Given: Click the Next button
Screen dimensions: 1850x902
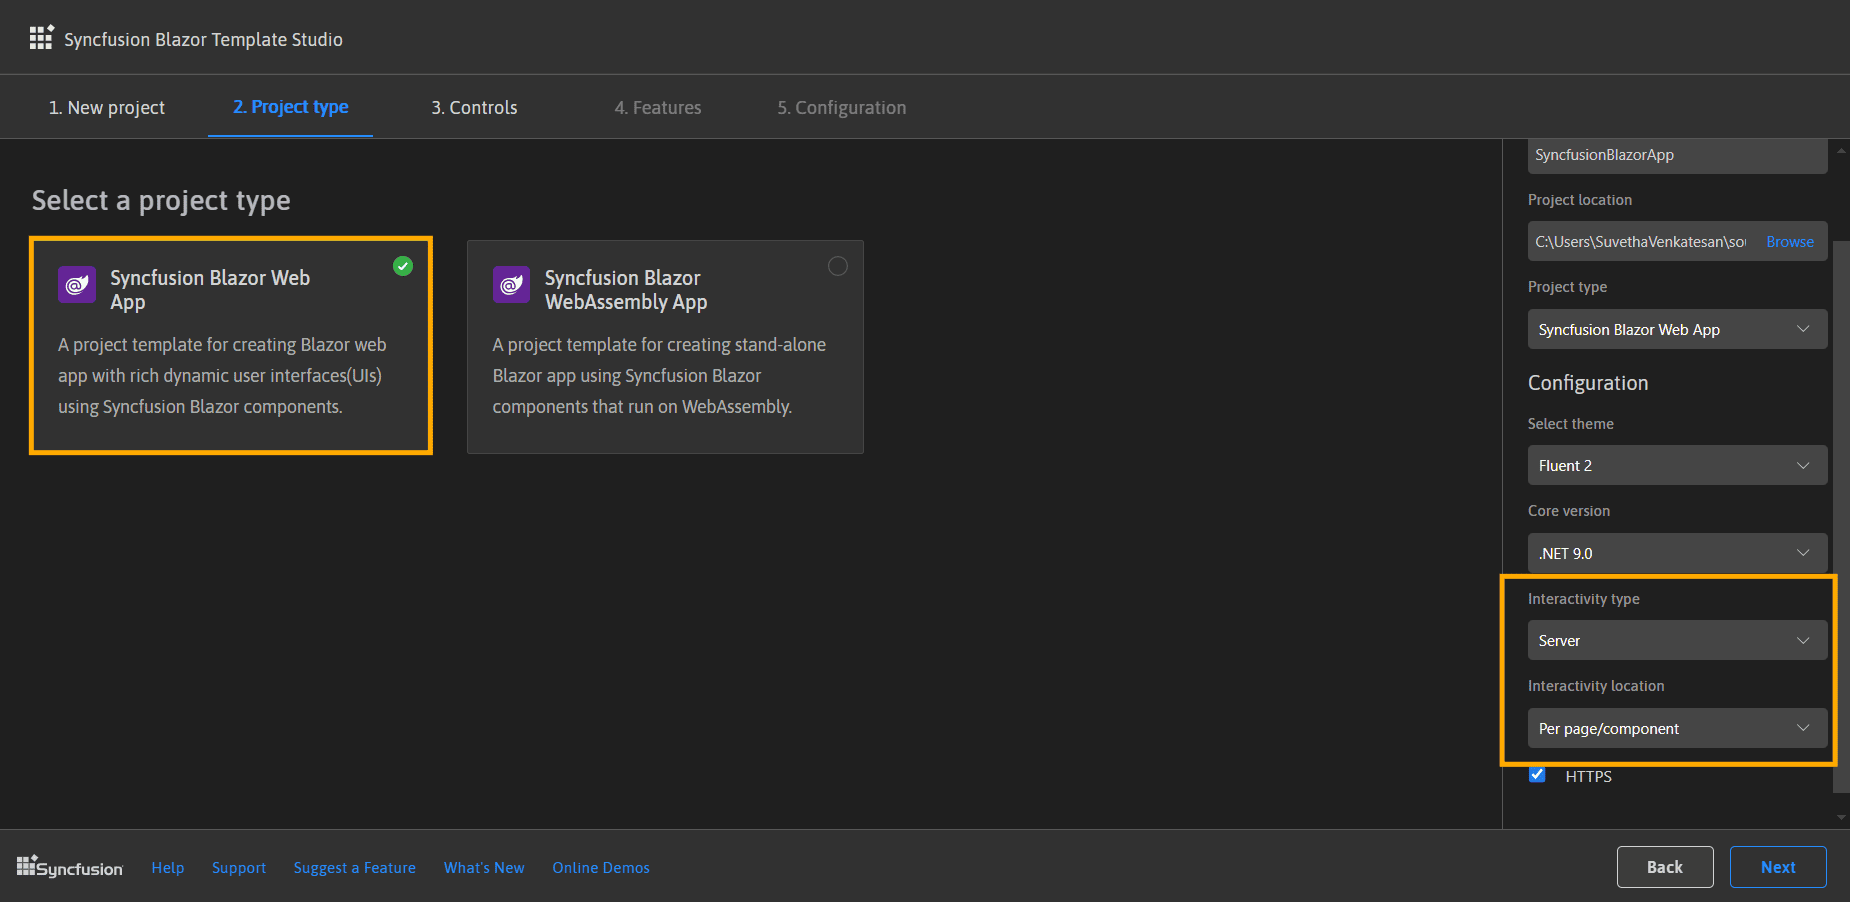Looking at the screenshot, I should pos(1777,866).
